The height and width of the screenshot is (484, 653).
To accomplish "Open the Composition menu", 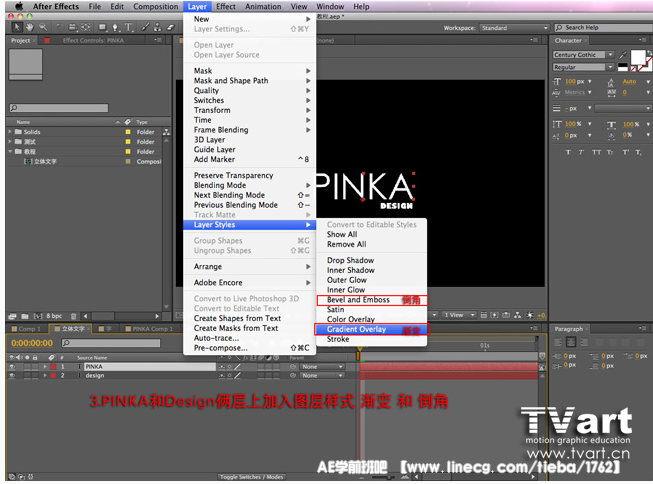I will [156, 6].
